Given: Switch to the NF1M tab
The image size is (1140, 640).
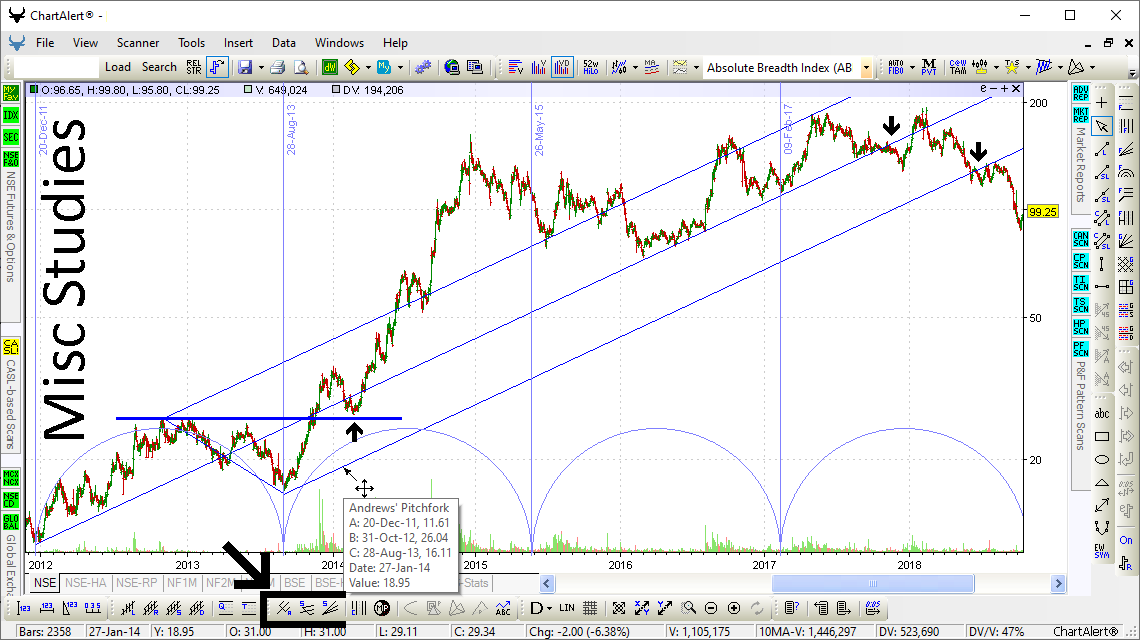Looking at the screenshot, I should pyautogui.click(x=182, y=583).
